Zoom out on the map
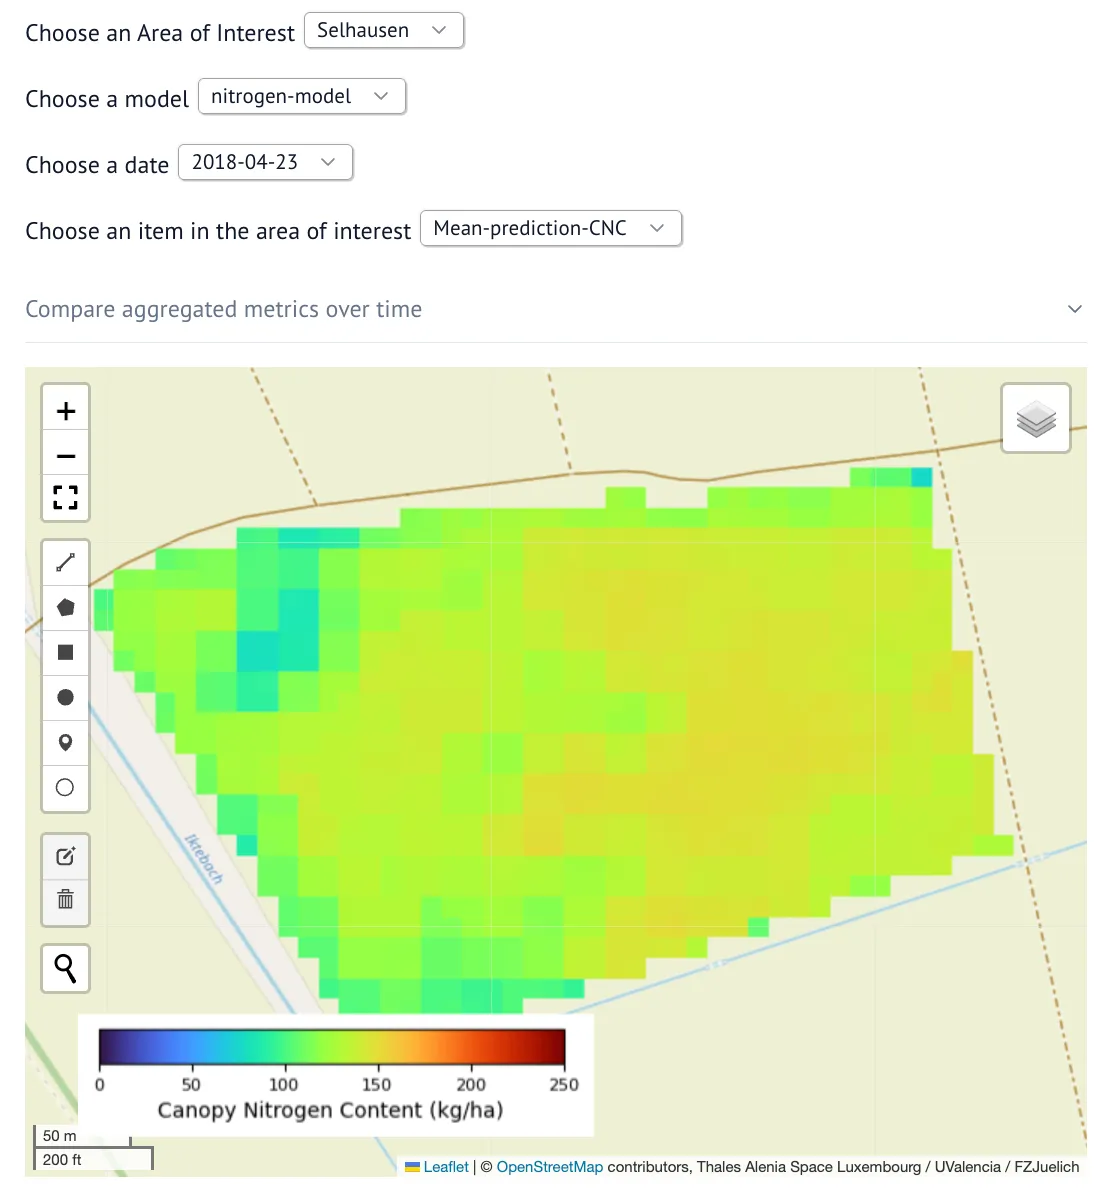1112x1196 pixels. (66, 455)
